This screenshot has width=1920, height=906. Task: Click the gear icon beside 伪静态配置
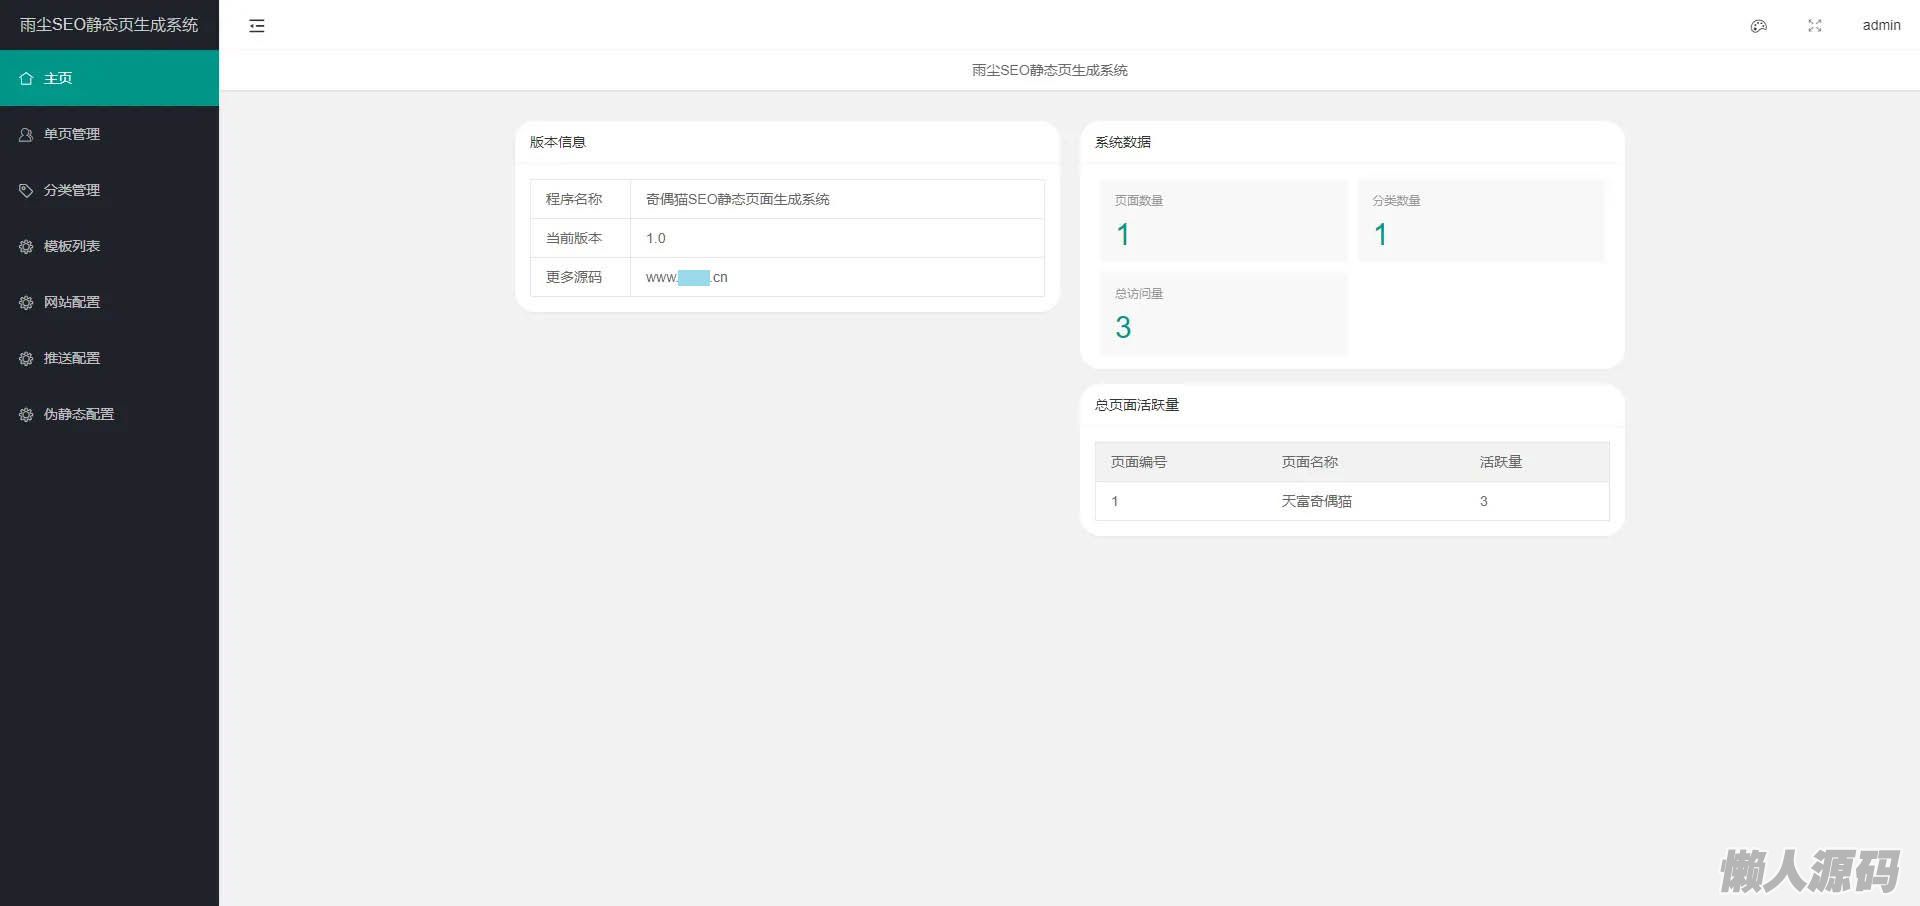(26, 414)
